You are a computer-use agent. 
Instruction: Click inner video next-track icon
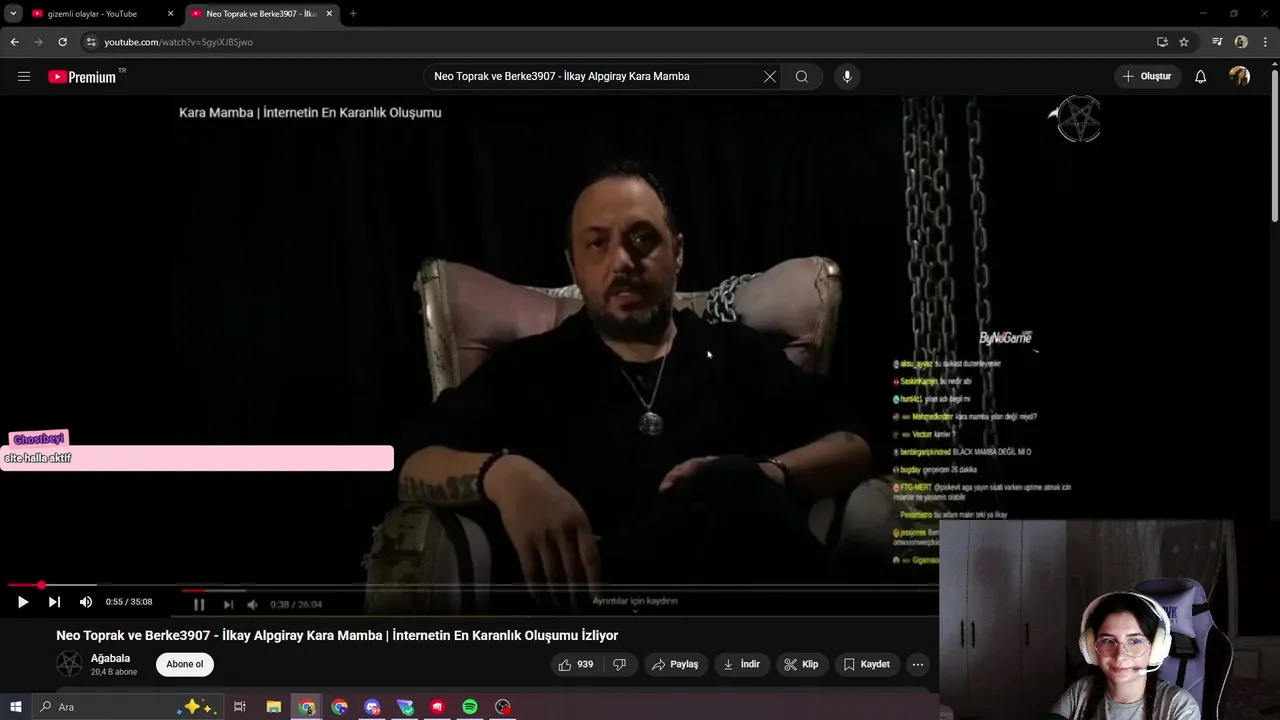click(228, 604)
